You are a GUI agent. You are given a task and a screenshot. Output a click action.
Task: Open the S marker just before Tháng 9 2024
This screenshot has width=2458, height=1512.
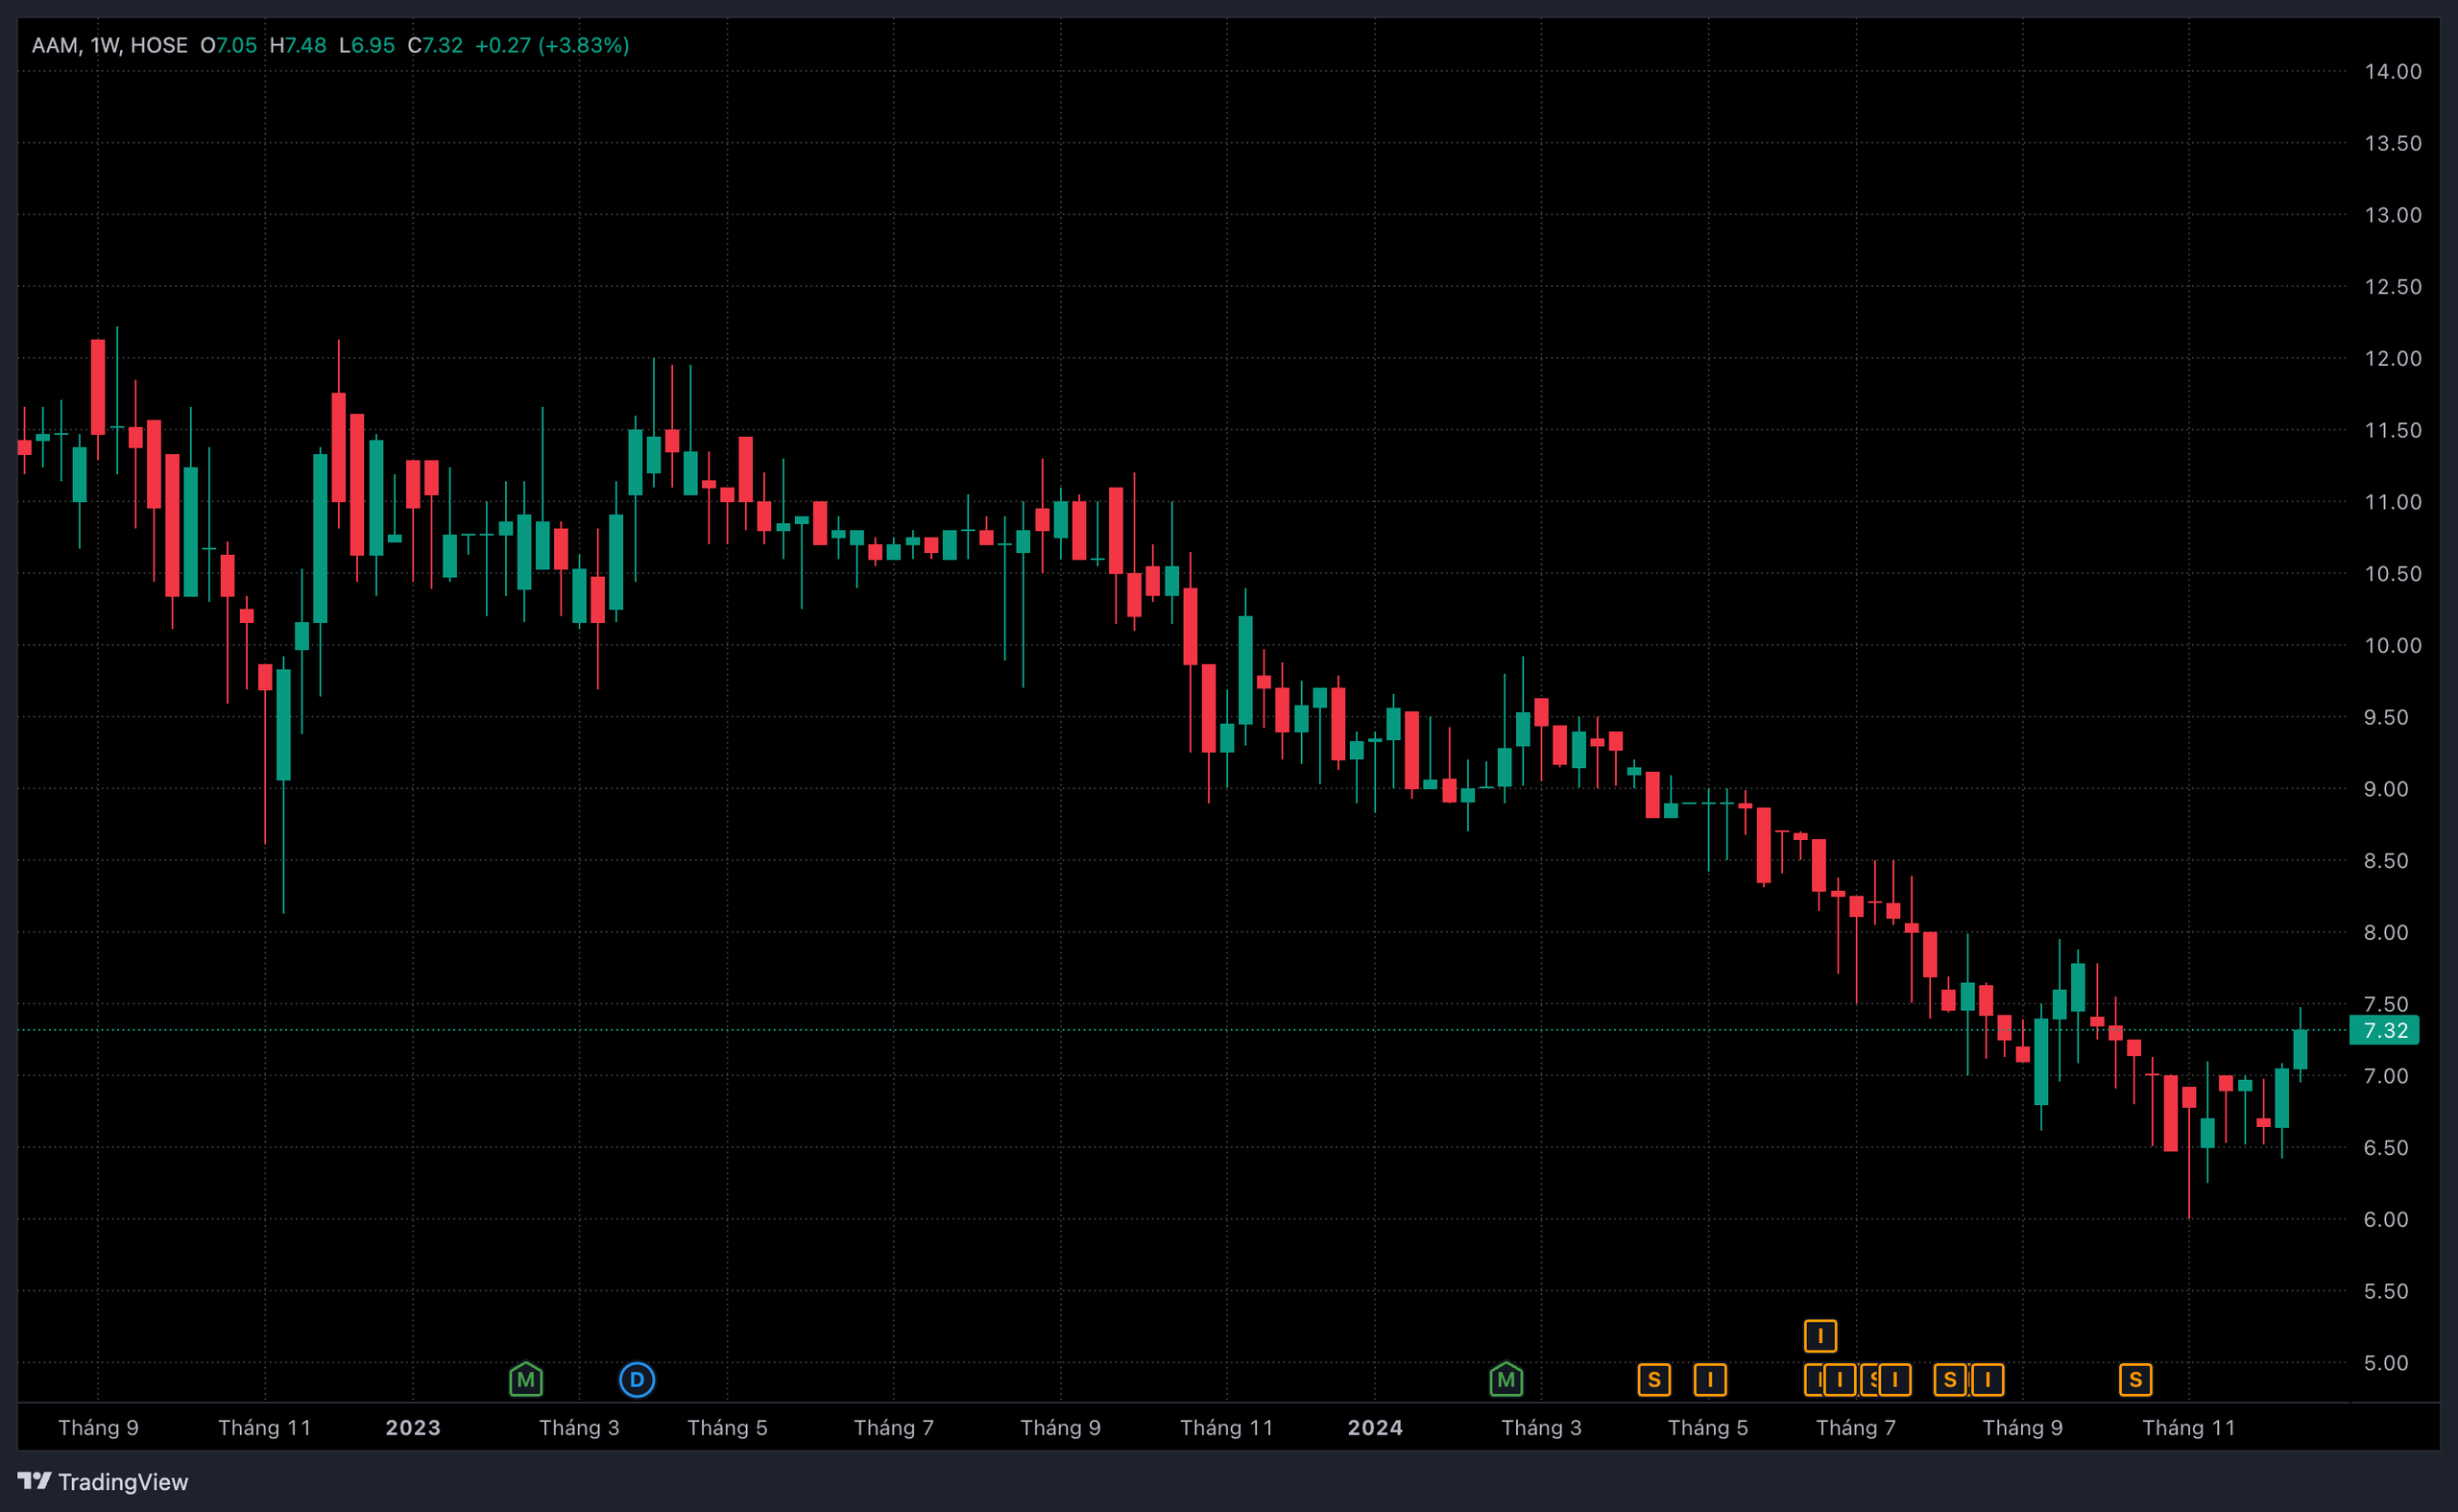(1950, 1380)
